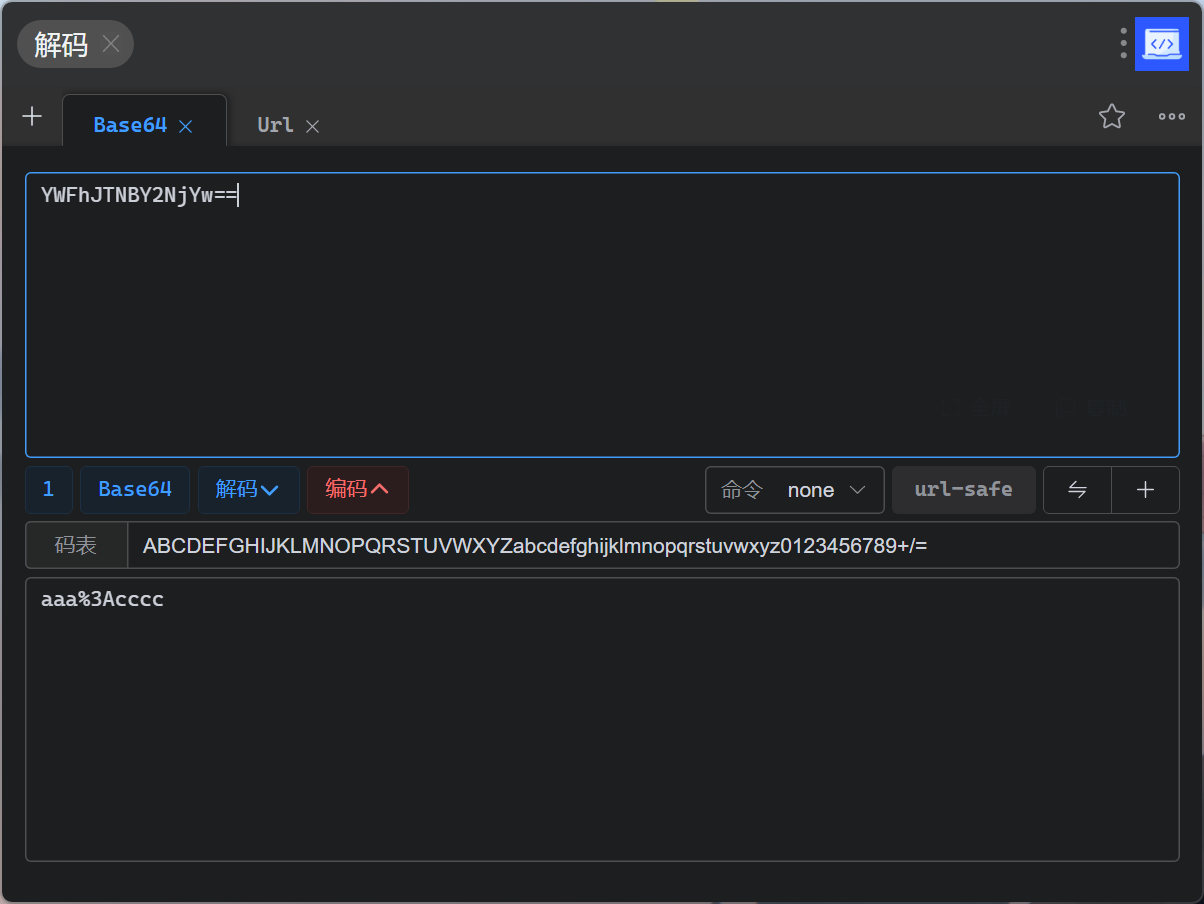Select the Base64 algorithm button
The height and width of the screenshot is (904, 1204).
pos(135,490)
